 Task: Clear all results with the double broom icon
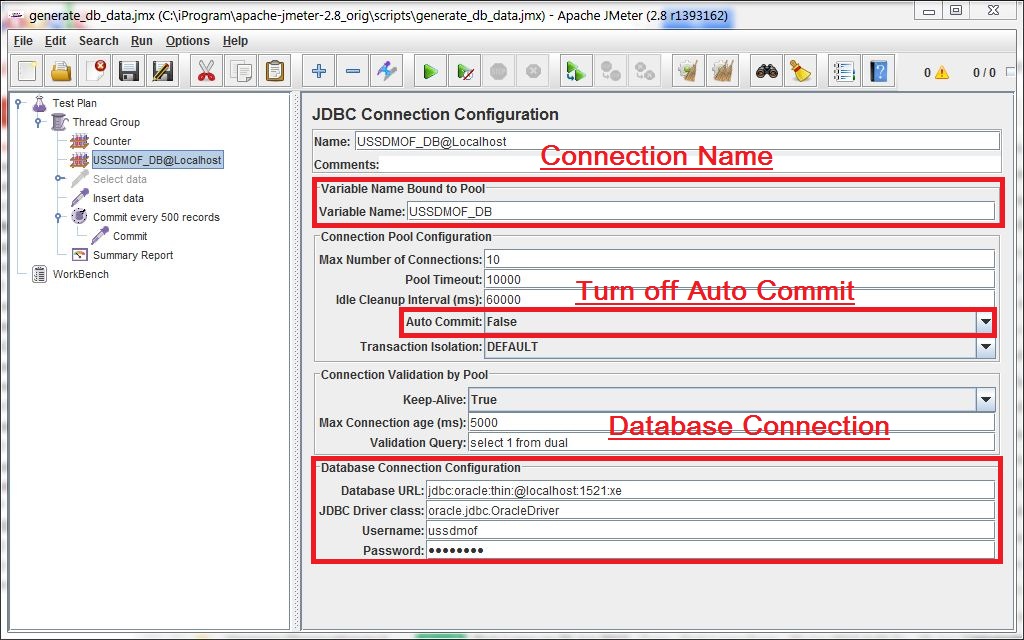(x=722, y=71)
